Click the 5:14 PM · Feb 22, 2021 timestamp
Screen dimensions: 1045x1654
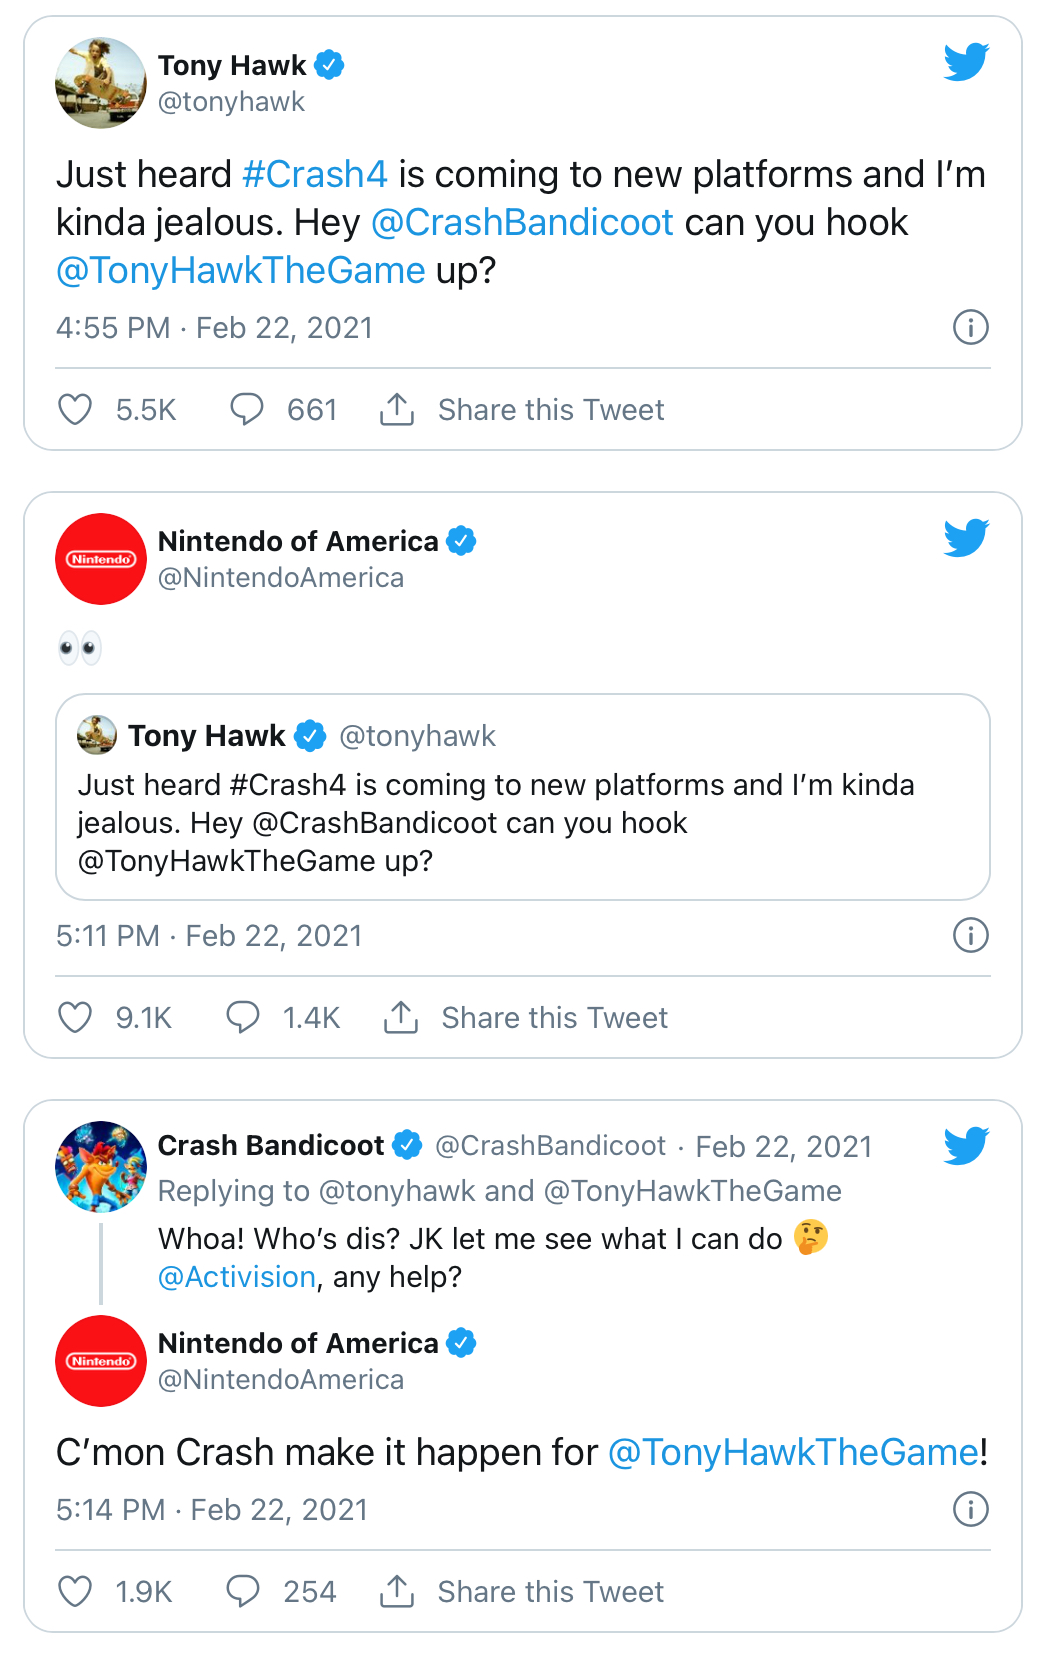tap(212, 1509)
